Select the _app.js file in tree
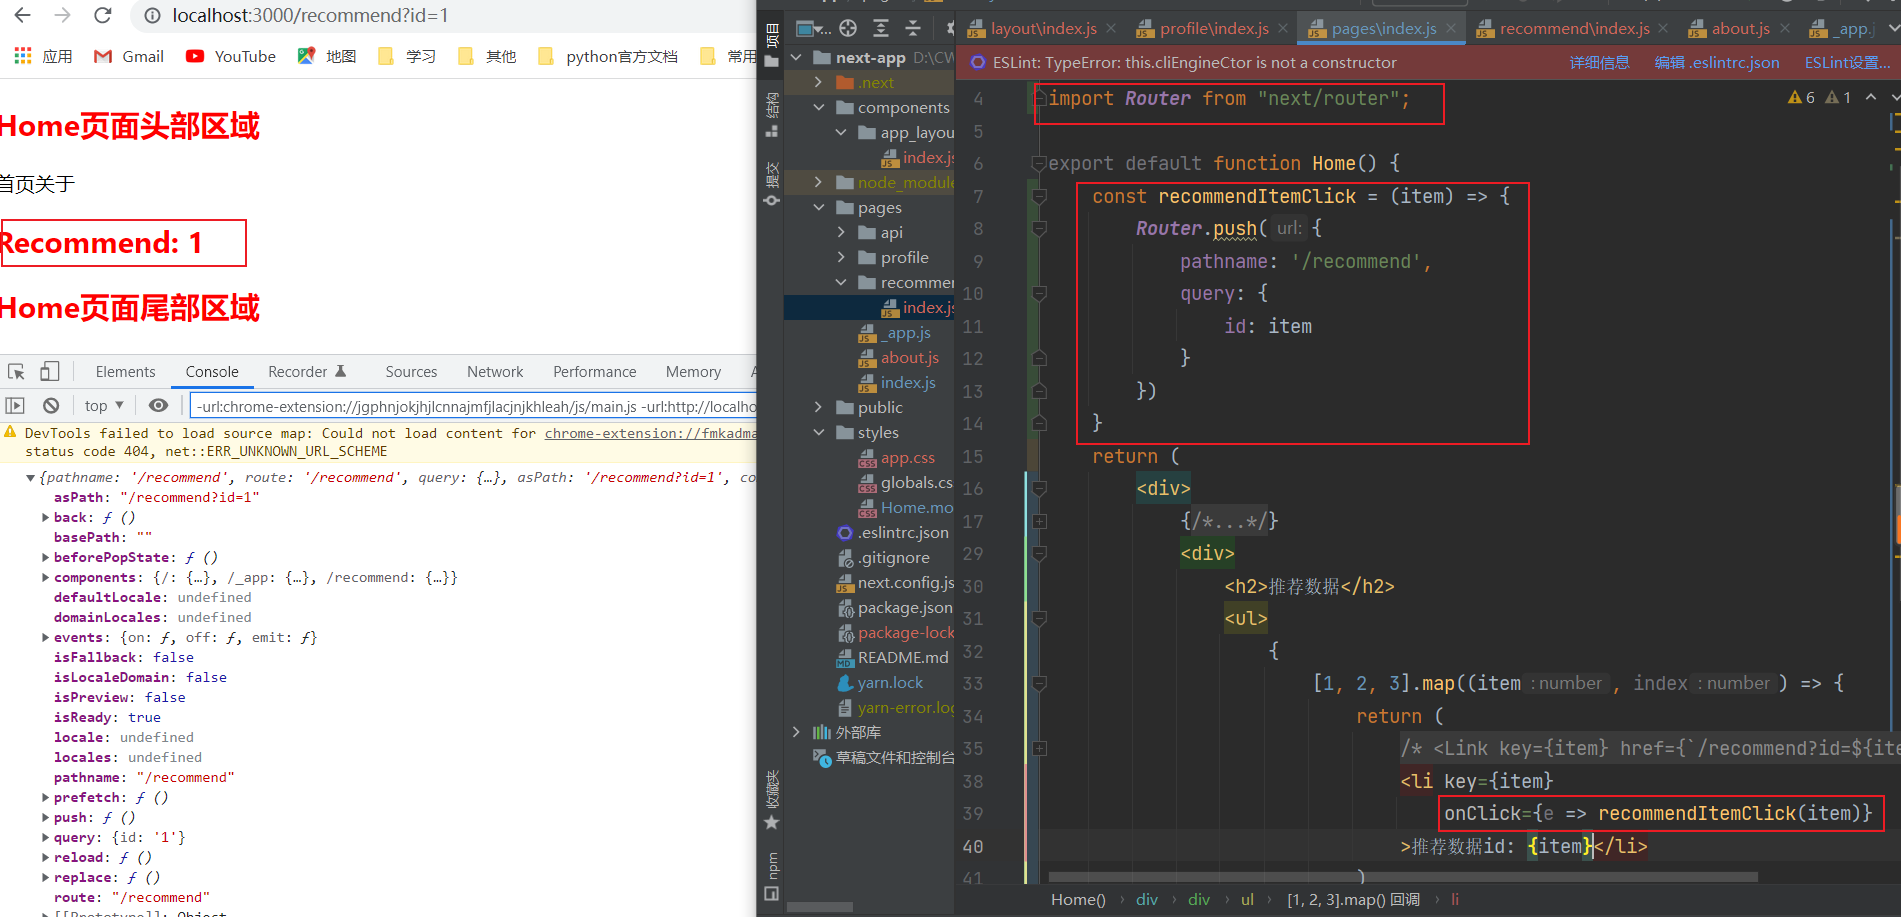The height and width of the screenshot is (917, 1901). [x=895, y=332]
